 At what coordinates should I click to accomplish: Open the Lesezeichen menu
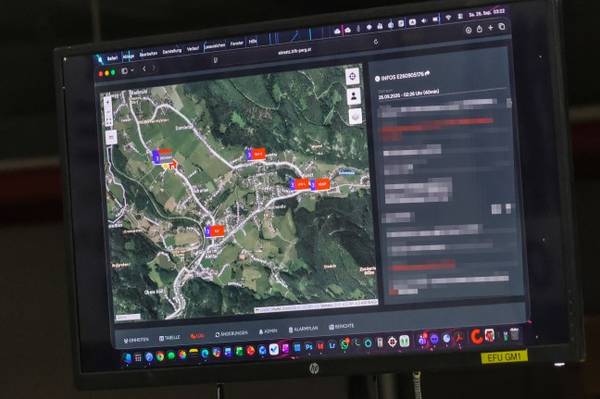(x=215, y=46)
